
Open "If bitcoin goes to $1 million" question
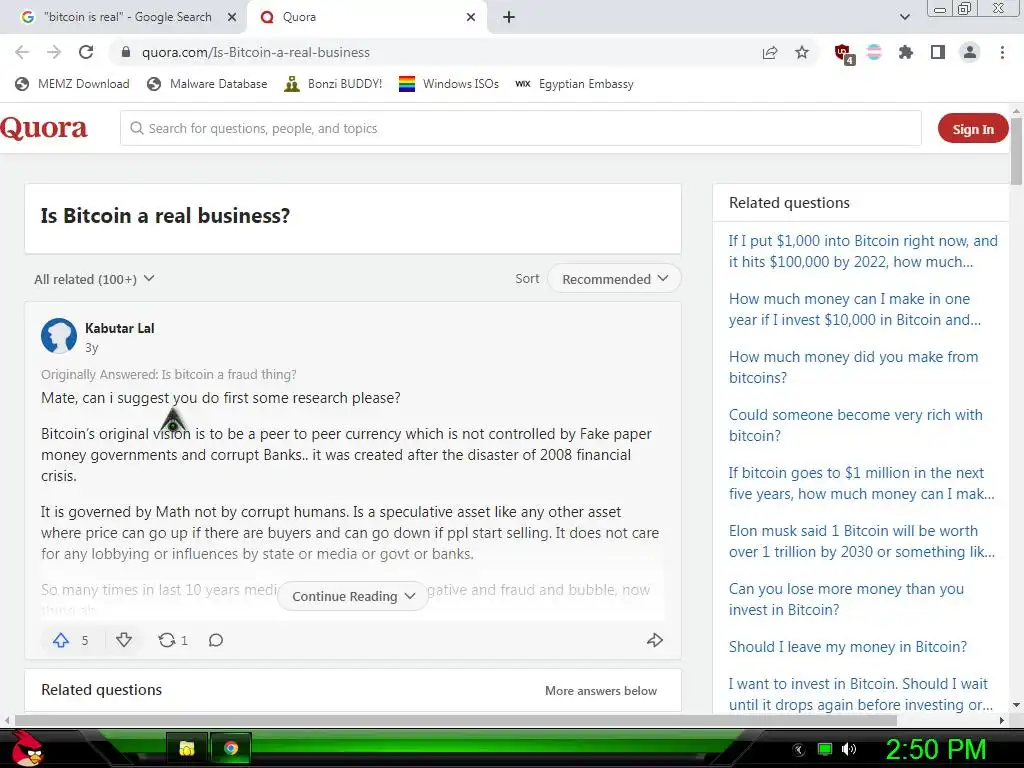861,483
